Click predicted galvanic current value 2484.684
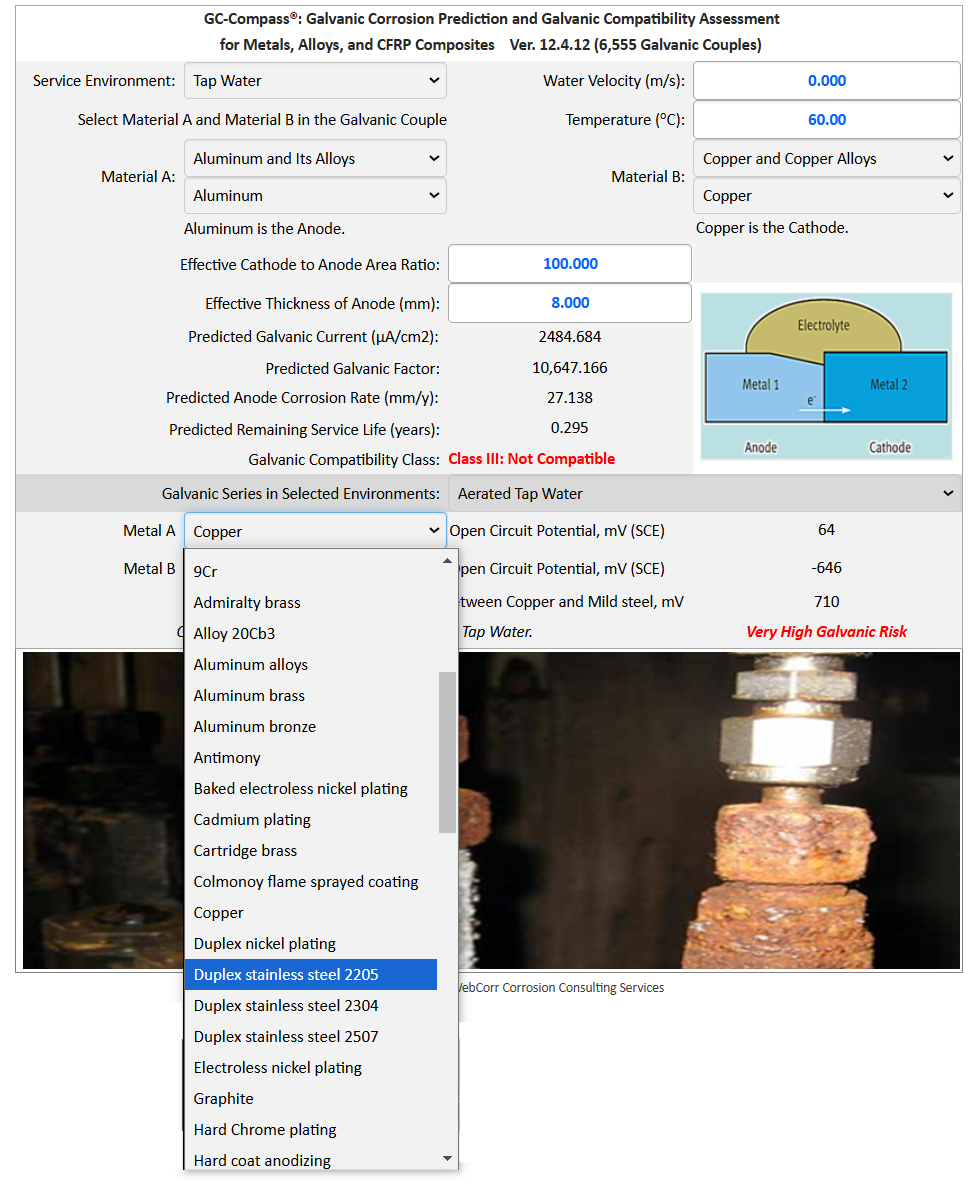Image resolution: width=971 pixels, height=1185 pixels. [570, 336]
